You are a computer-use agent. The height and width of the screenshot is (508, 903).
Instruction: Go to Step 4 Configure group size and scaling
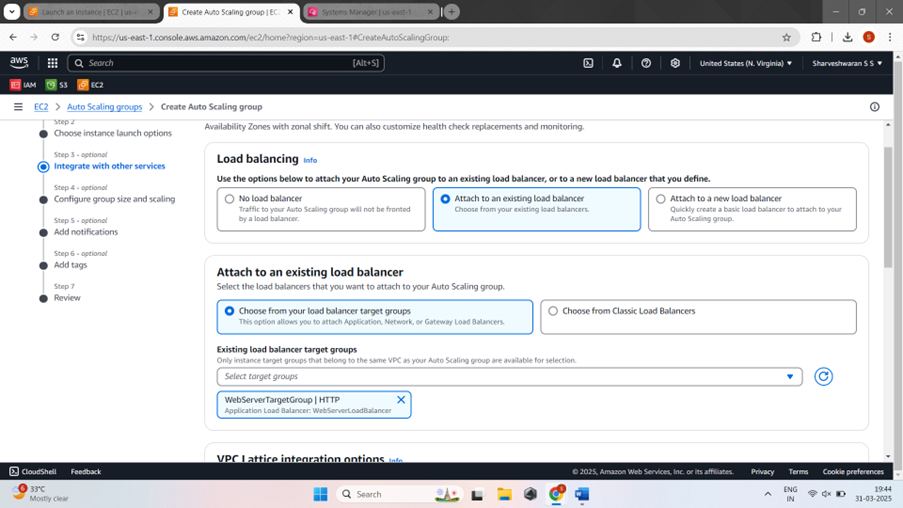(115, 199)
